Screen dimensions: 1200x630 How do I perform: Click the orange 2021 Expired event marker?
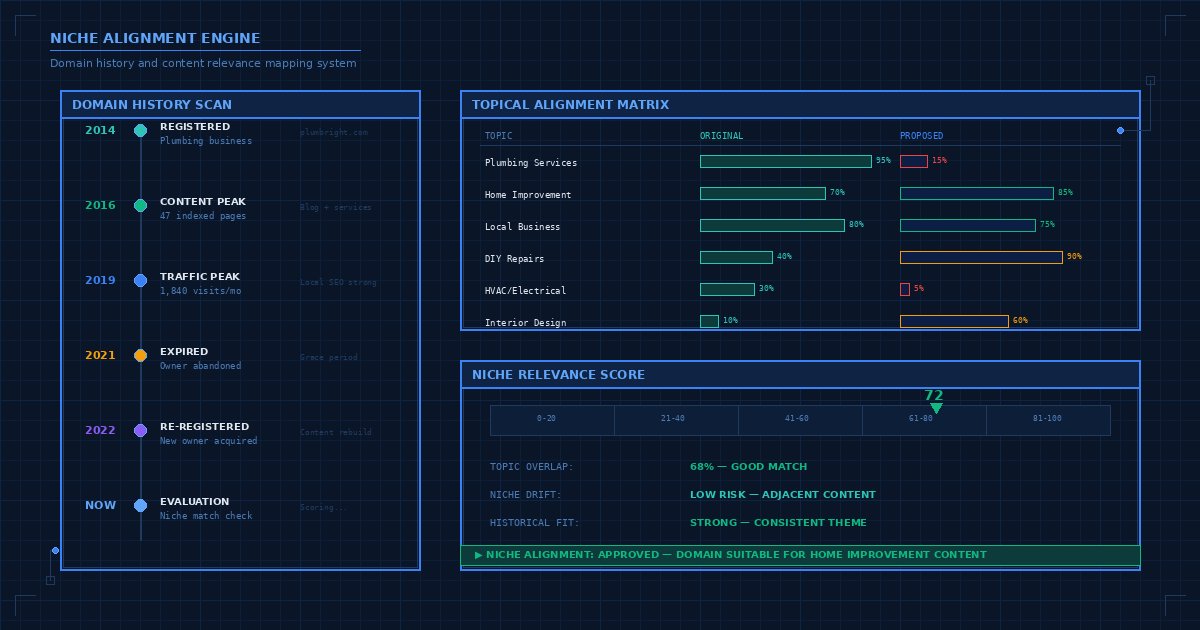click(140, 355)
